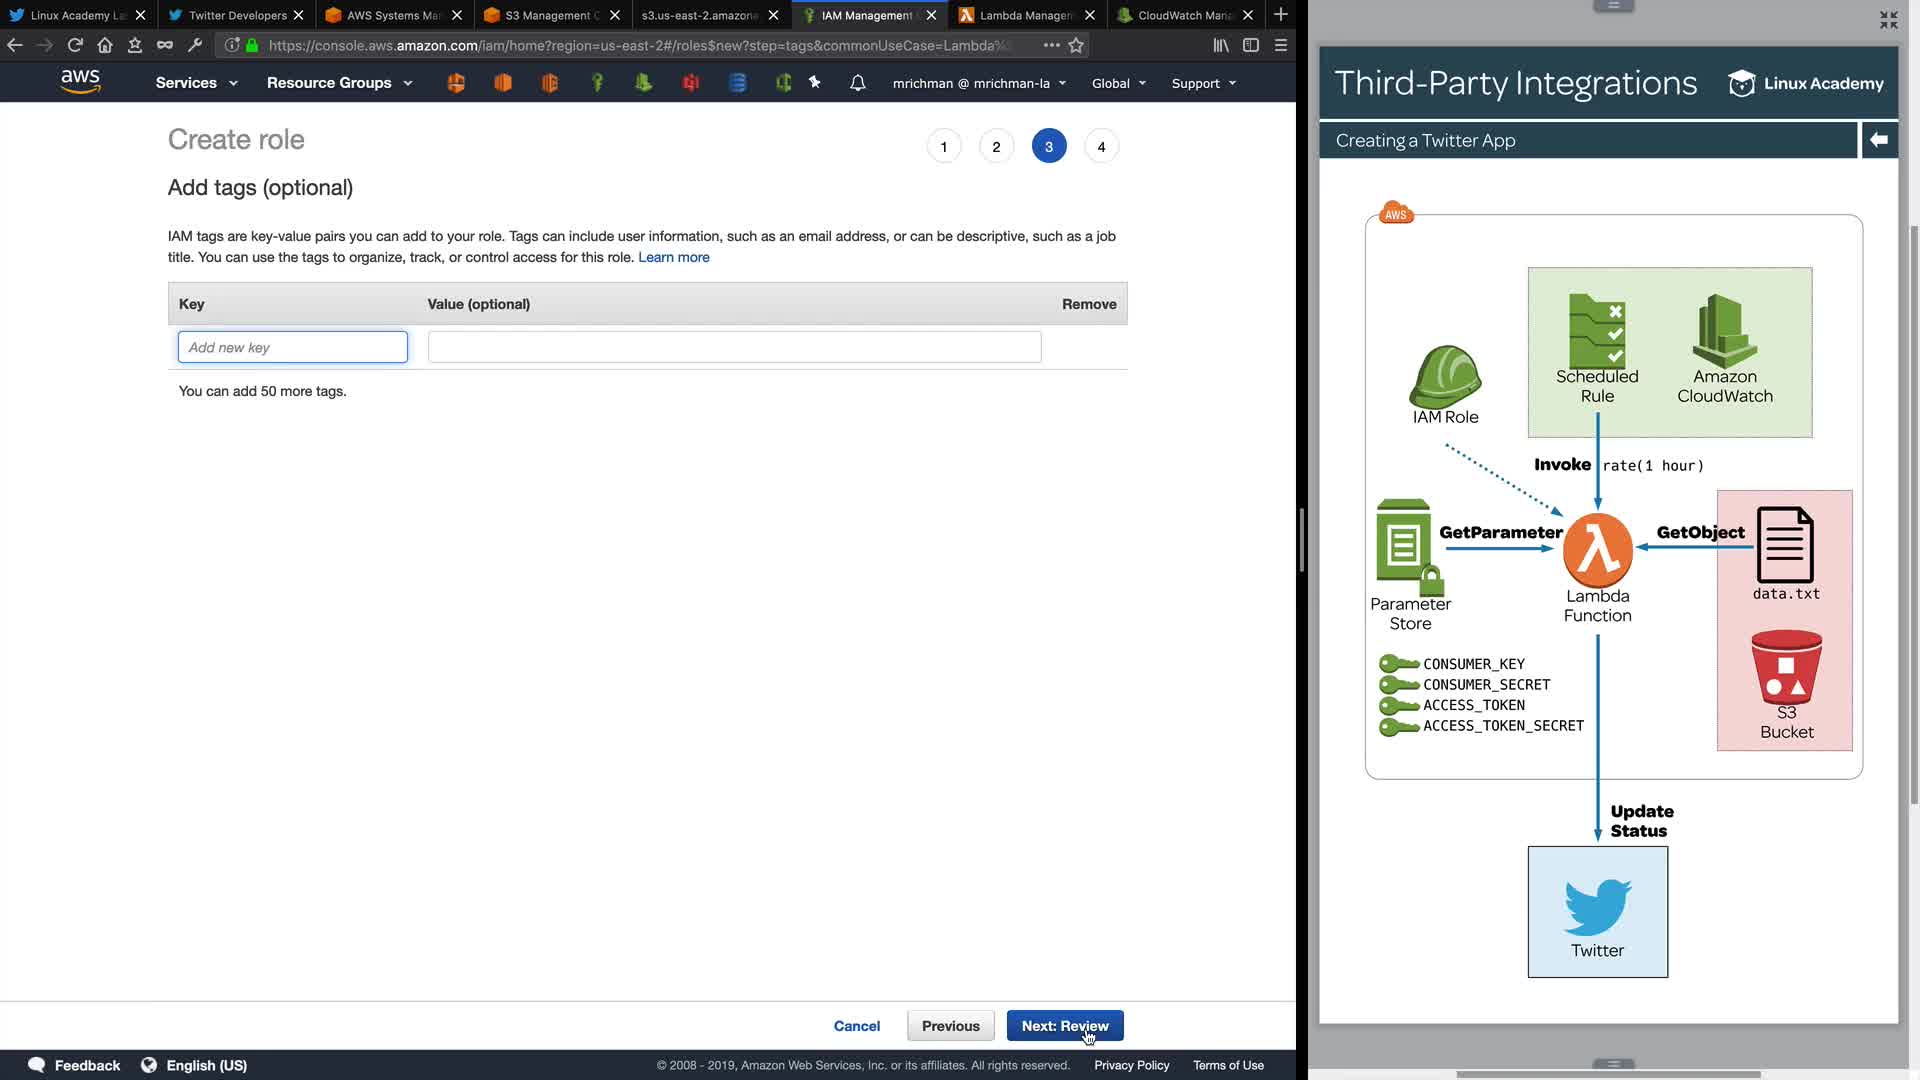1920x1080 pixels.
Task: Click the pushpin shortcut icon
Action: pos(815,83)
